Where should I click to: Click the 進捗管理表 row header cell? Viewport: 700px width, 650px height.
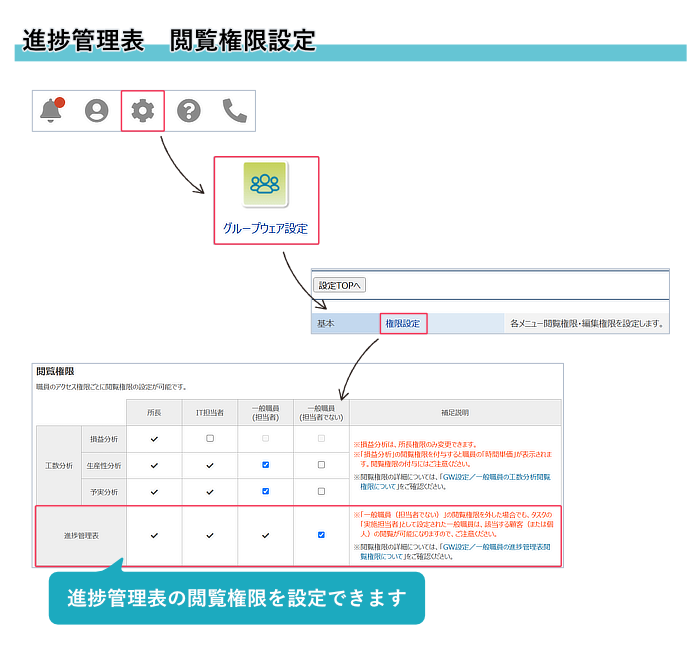pyautogui.click(x=80, y=535)
